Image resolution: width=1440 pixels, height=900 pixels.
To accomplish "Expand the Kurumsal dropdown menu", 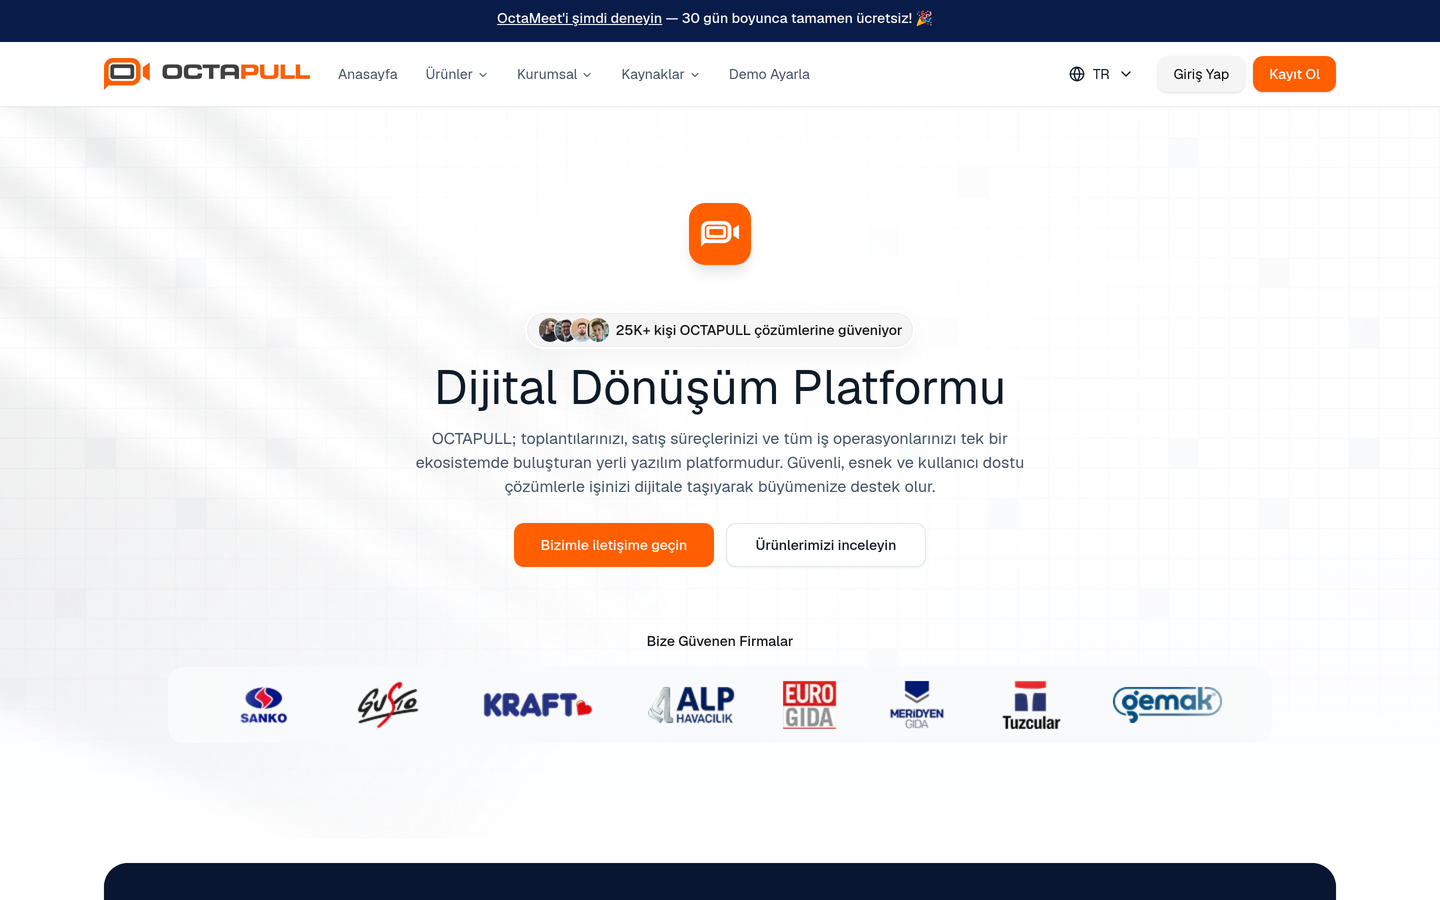I will tap(554, 74).
